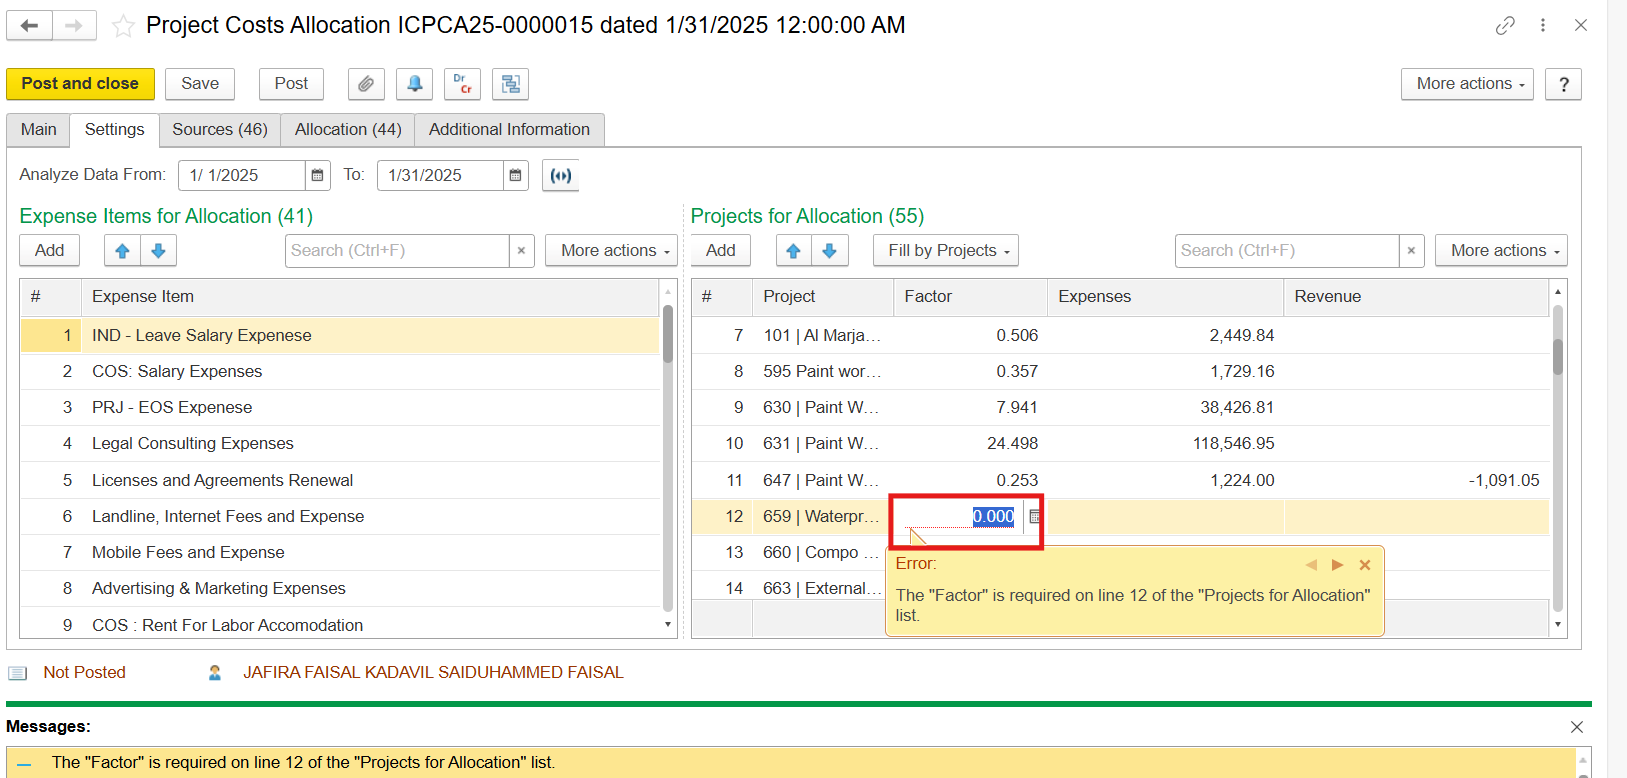Dismiss the Factor error tooltip

(x=1365, y=565)
